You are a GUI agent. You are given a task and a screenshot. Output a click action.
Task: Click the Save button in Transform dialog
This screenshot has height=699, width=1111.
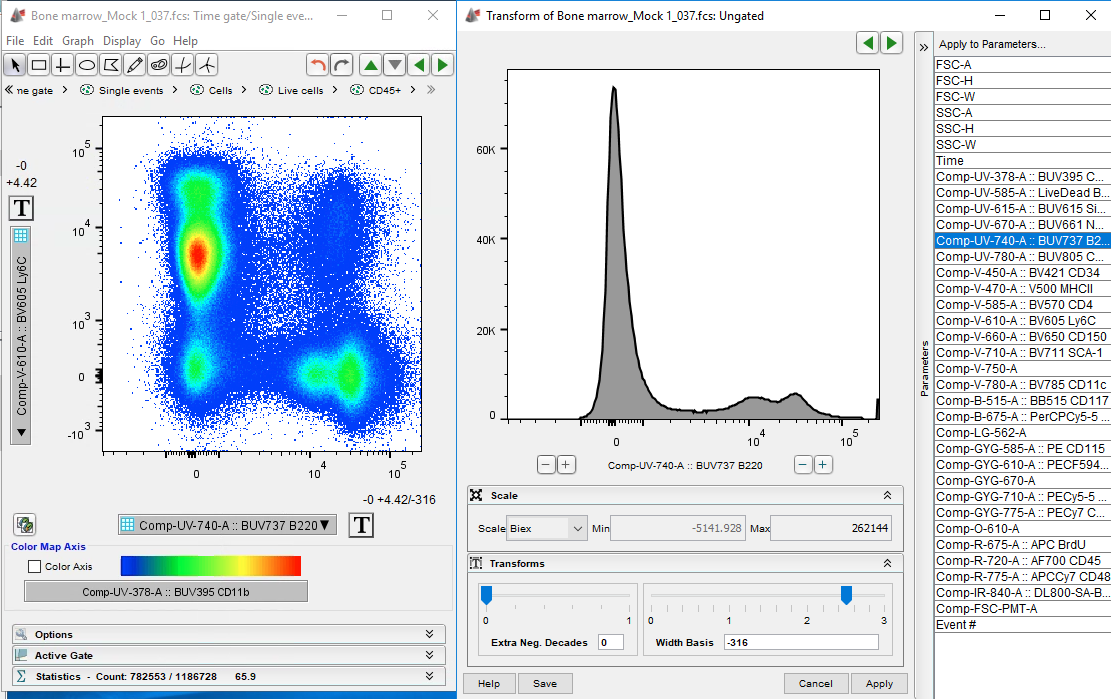point(545,684)
